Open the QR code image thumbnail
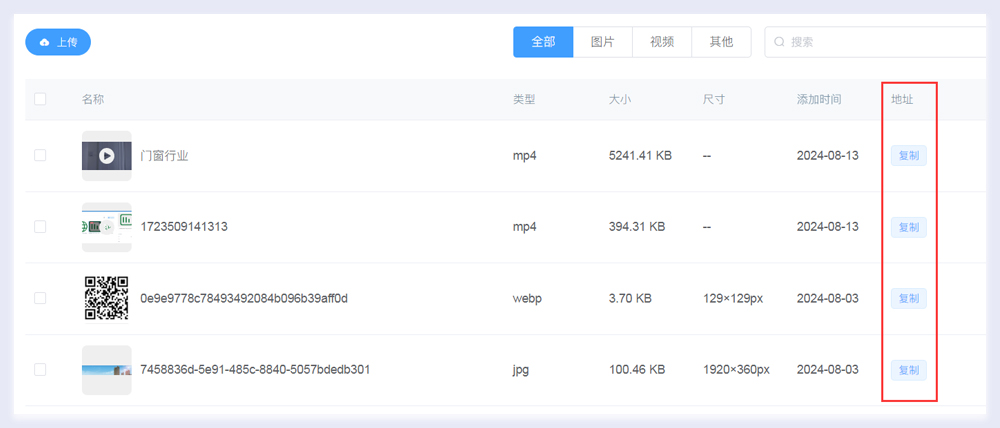Viewport: 1000px width, 428px height. (107, 298)
